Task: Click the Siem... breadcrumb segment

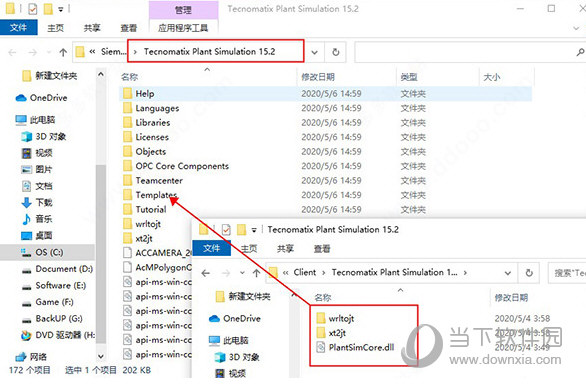Action: tap(114, 52)
